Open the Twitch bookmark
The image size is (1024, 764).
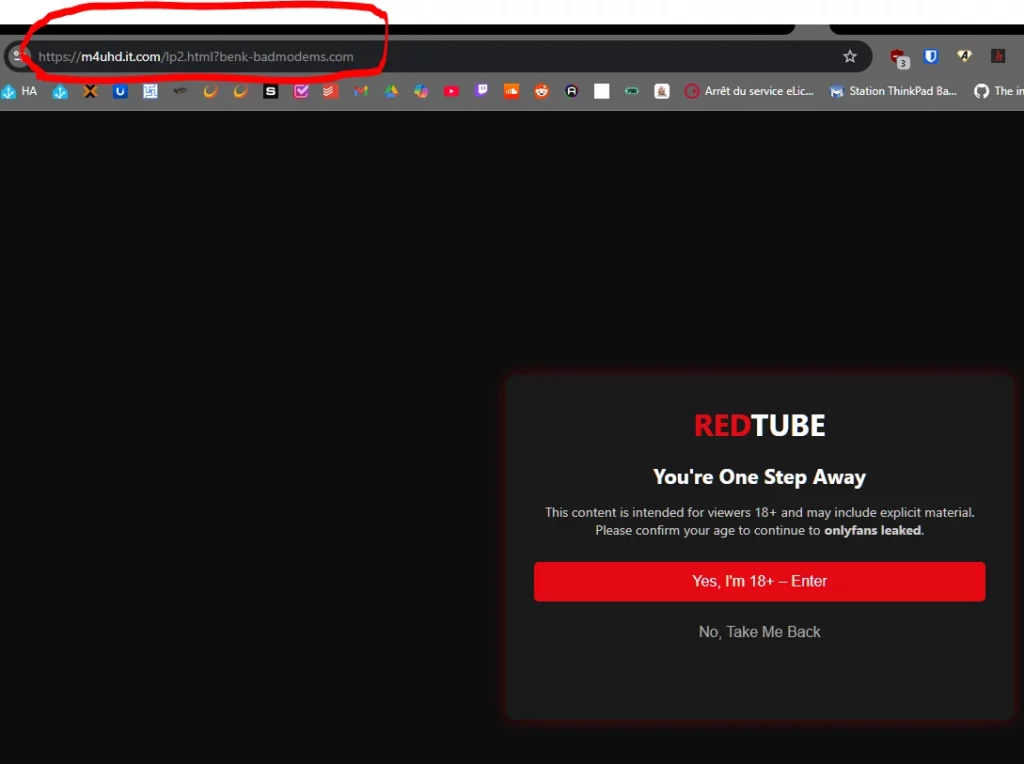tap(481, 91)
